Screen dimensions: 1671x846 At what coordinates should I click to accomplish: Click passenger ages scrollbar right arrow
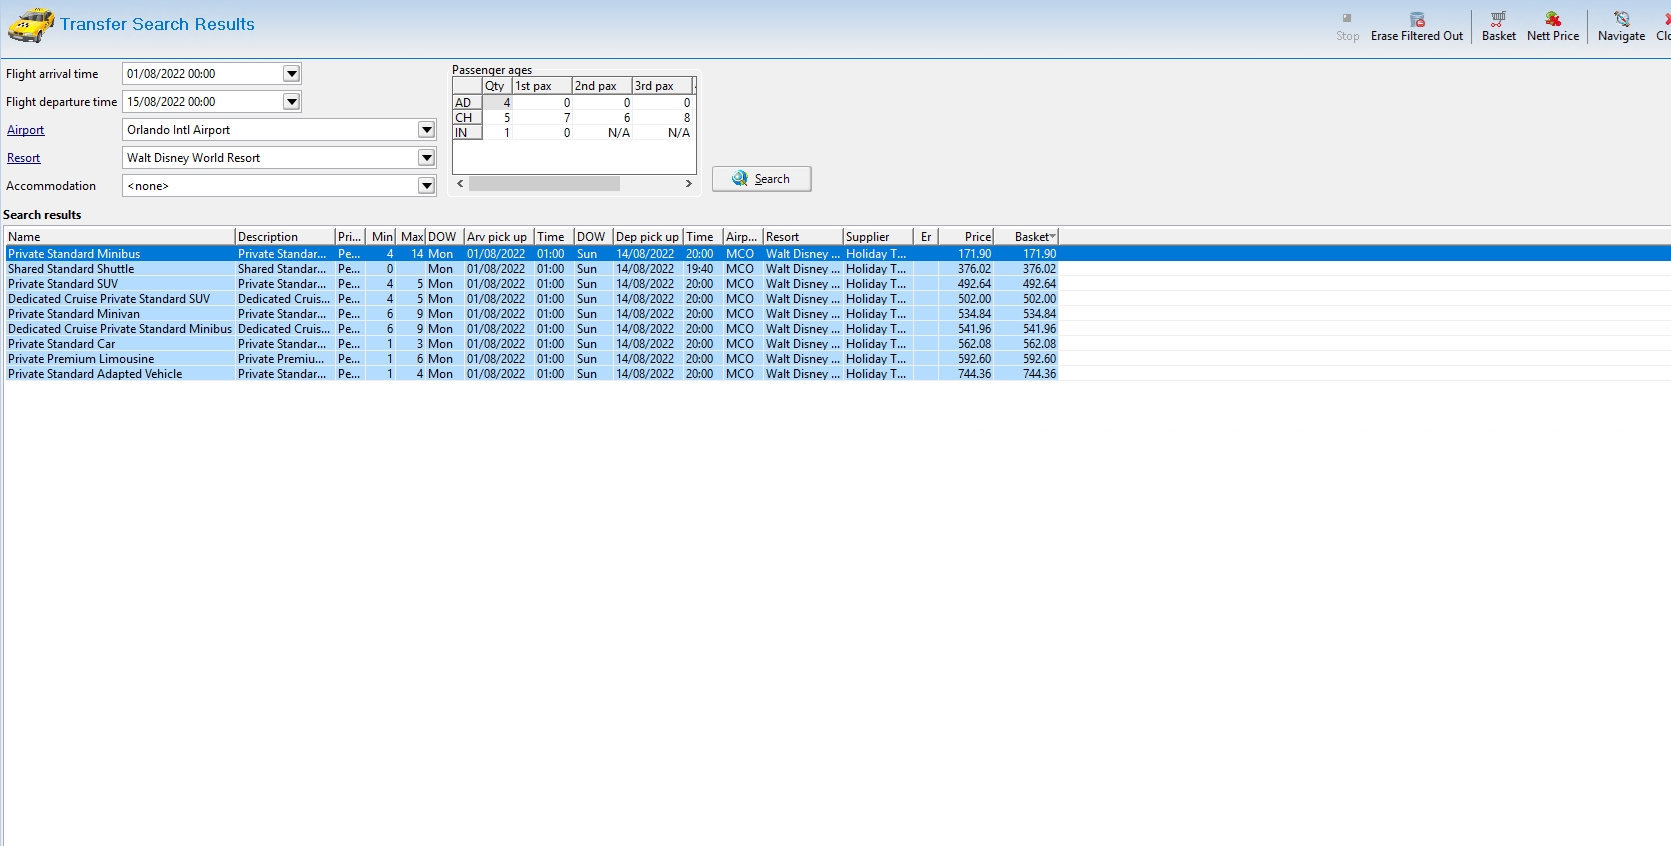pyautogui.click(x=688, y=184)
